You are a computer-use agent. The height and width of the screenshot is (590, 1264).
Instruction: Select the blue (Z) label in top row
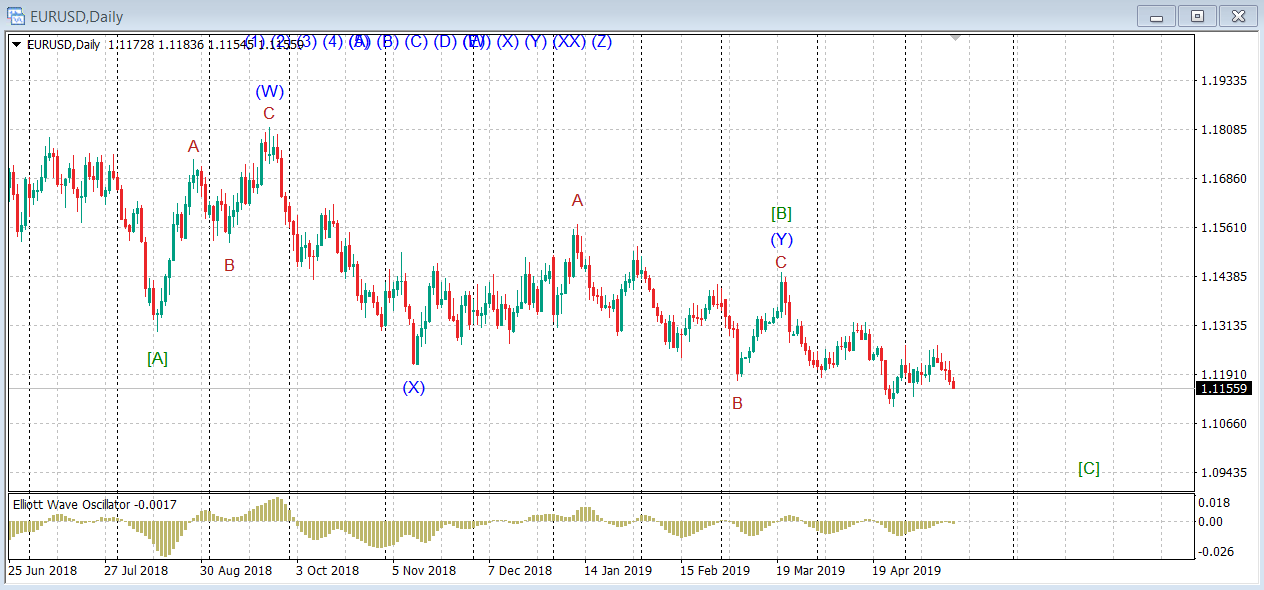tap(601, 42)
